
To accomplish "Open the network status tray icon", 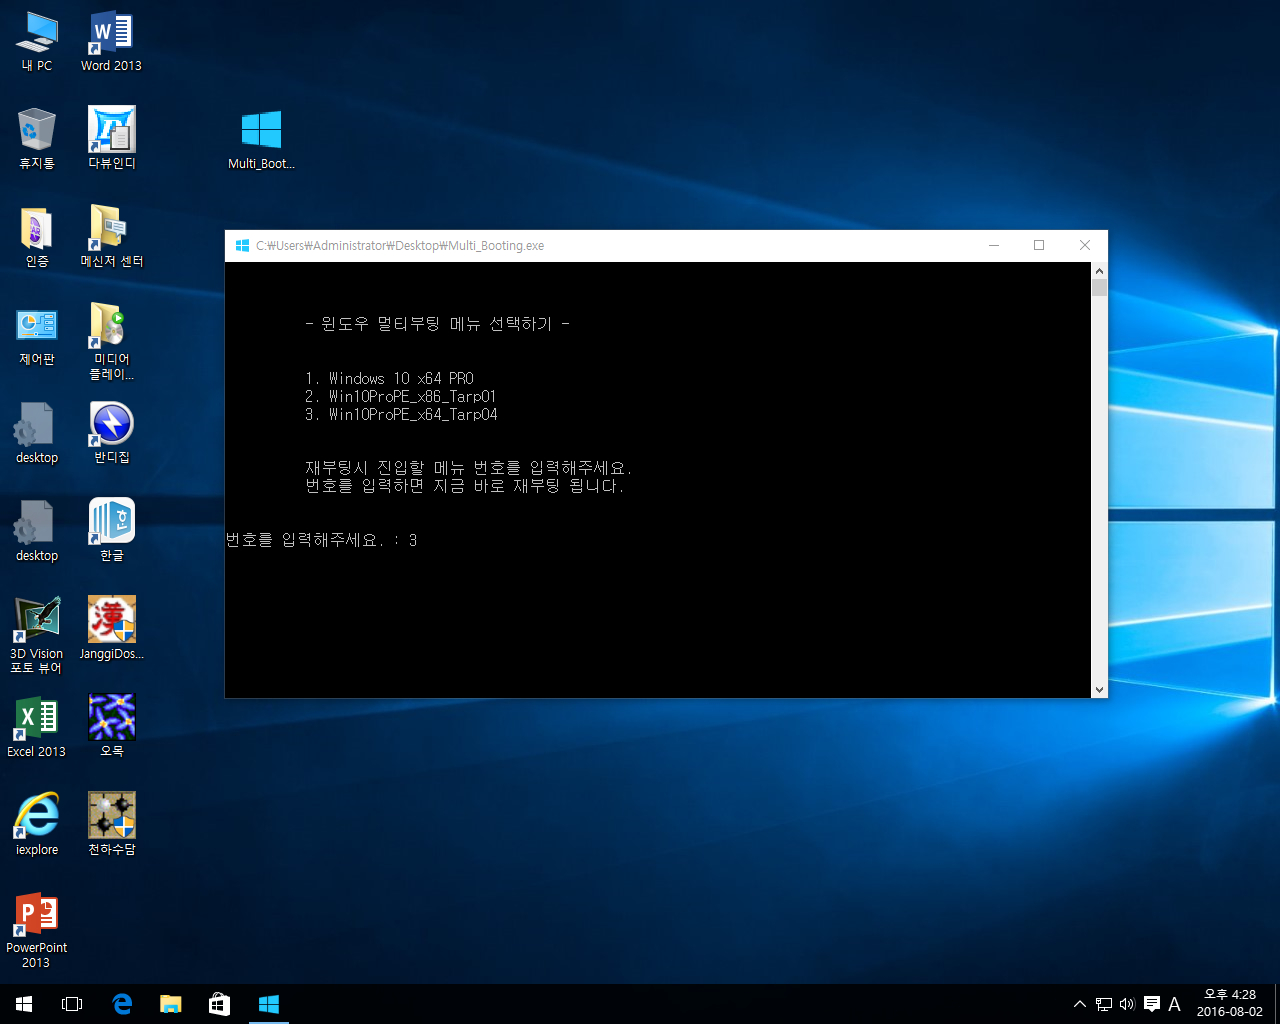I will click(x=1104, y=1004).
